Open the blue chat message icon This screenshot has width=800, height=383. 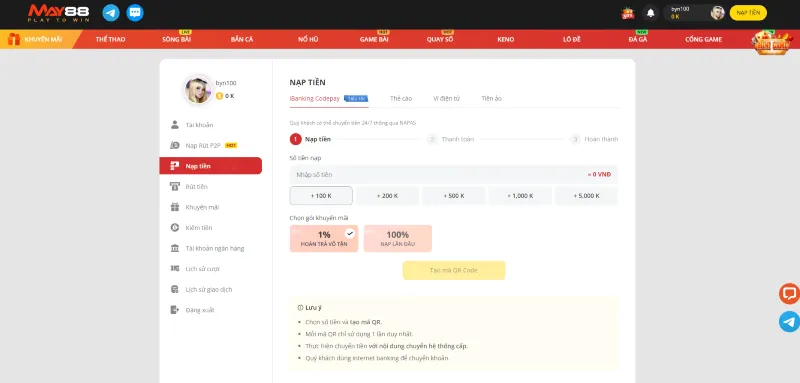pyautogui.click(x=135, y=13)
